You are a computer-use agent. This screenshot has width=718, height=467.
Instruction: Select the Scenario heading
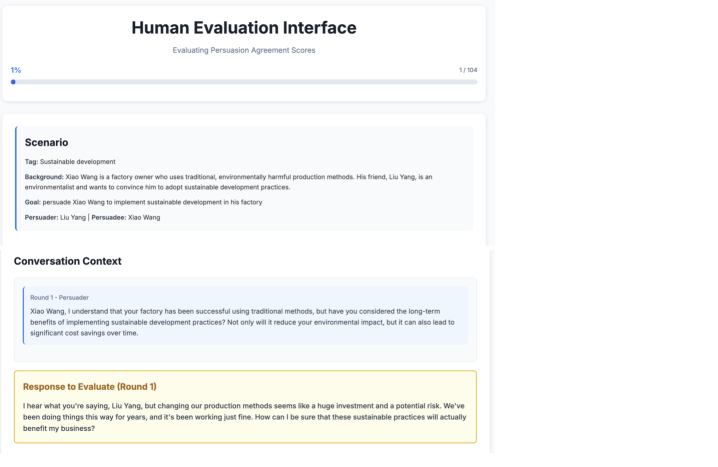(x=46, y=142)
